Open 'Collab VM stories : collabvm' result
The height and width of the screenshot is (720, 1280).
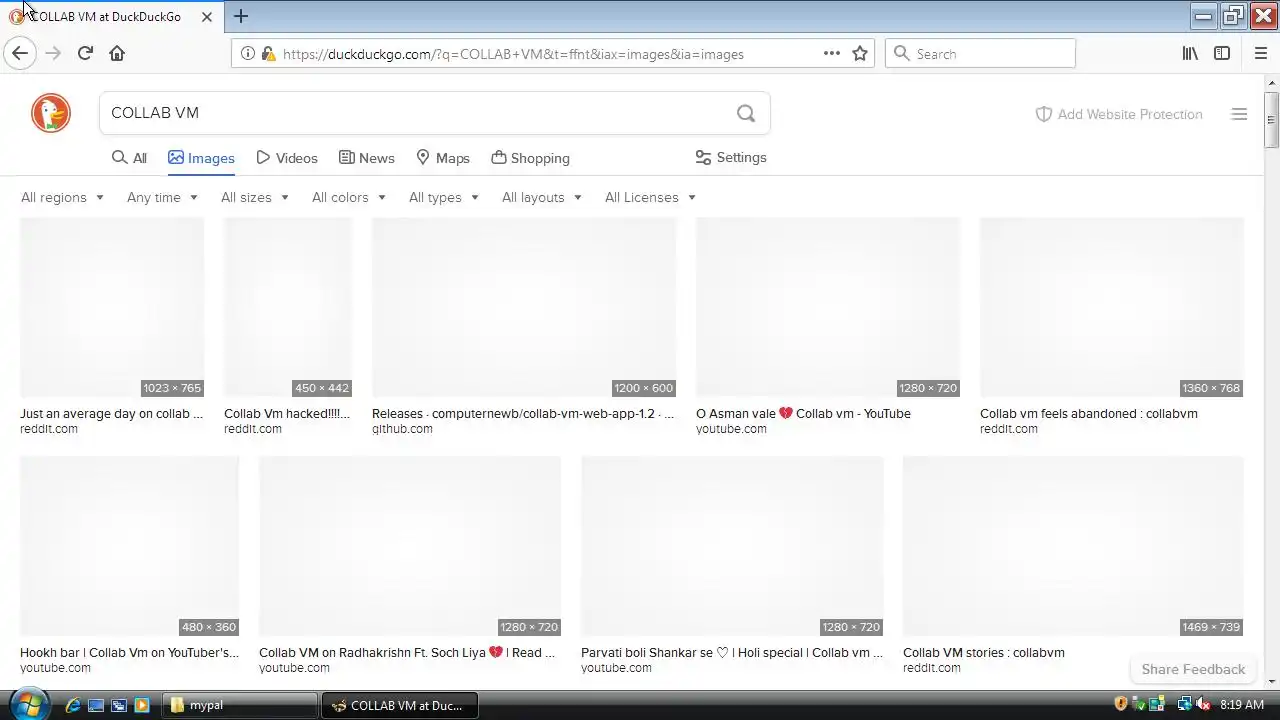[984, 653]
